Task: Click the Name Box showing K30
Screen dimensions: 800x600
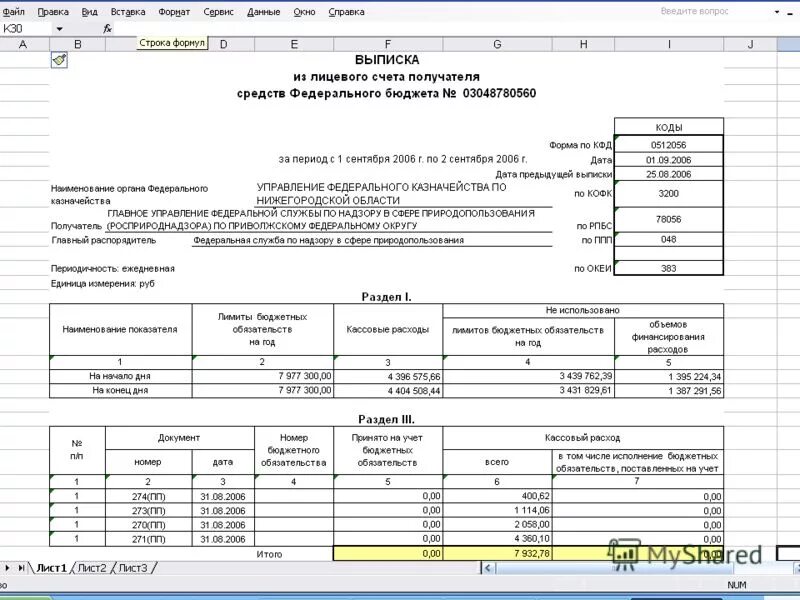Action: pos(26,29)
